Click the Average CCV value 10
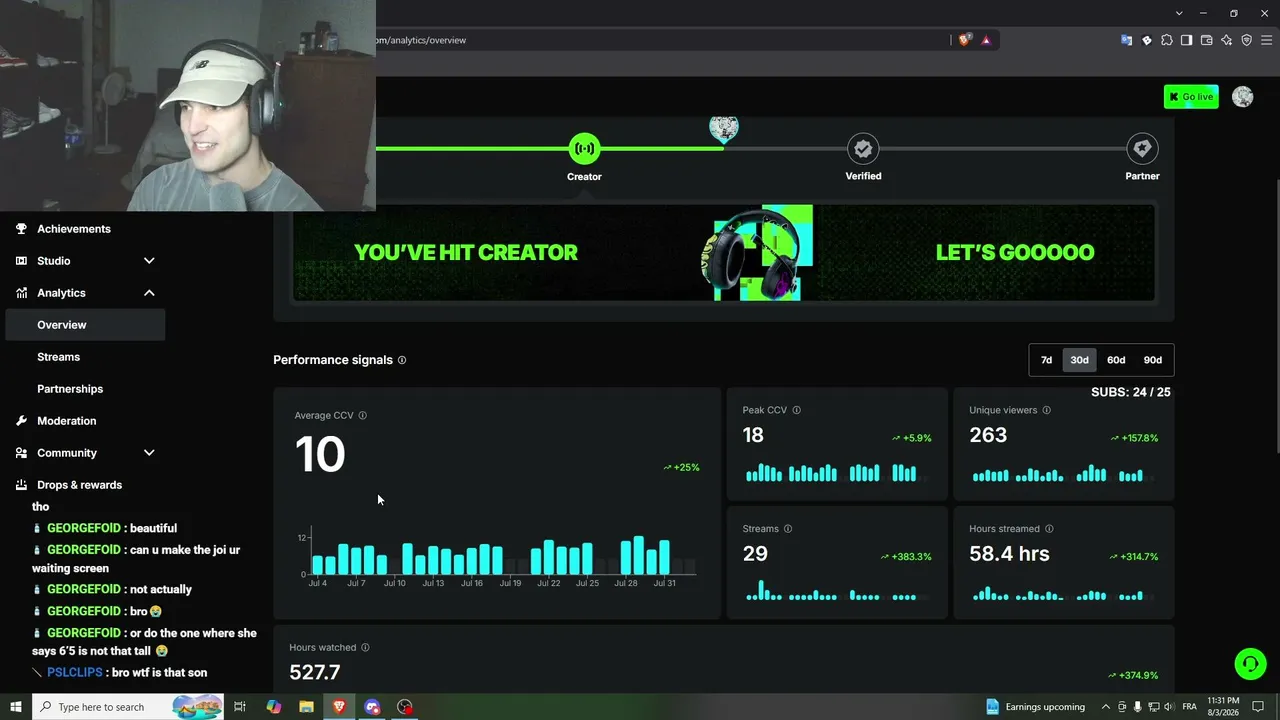1280x720 pixels. click(x=320, y=454)
